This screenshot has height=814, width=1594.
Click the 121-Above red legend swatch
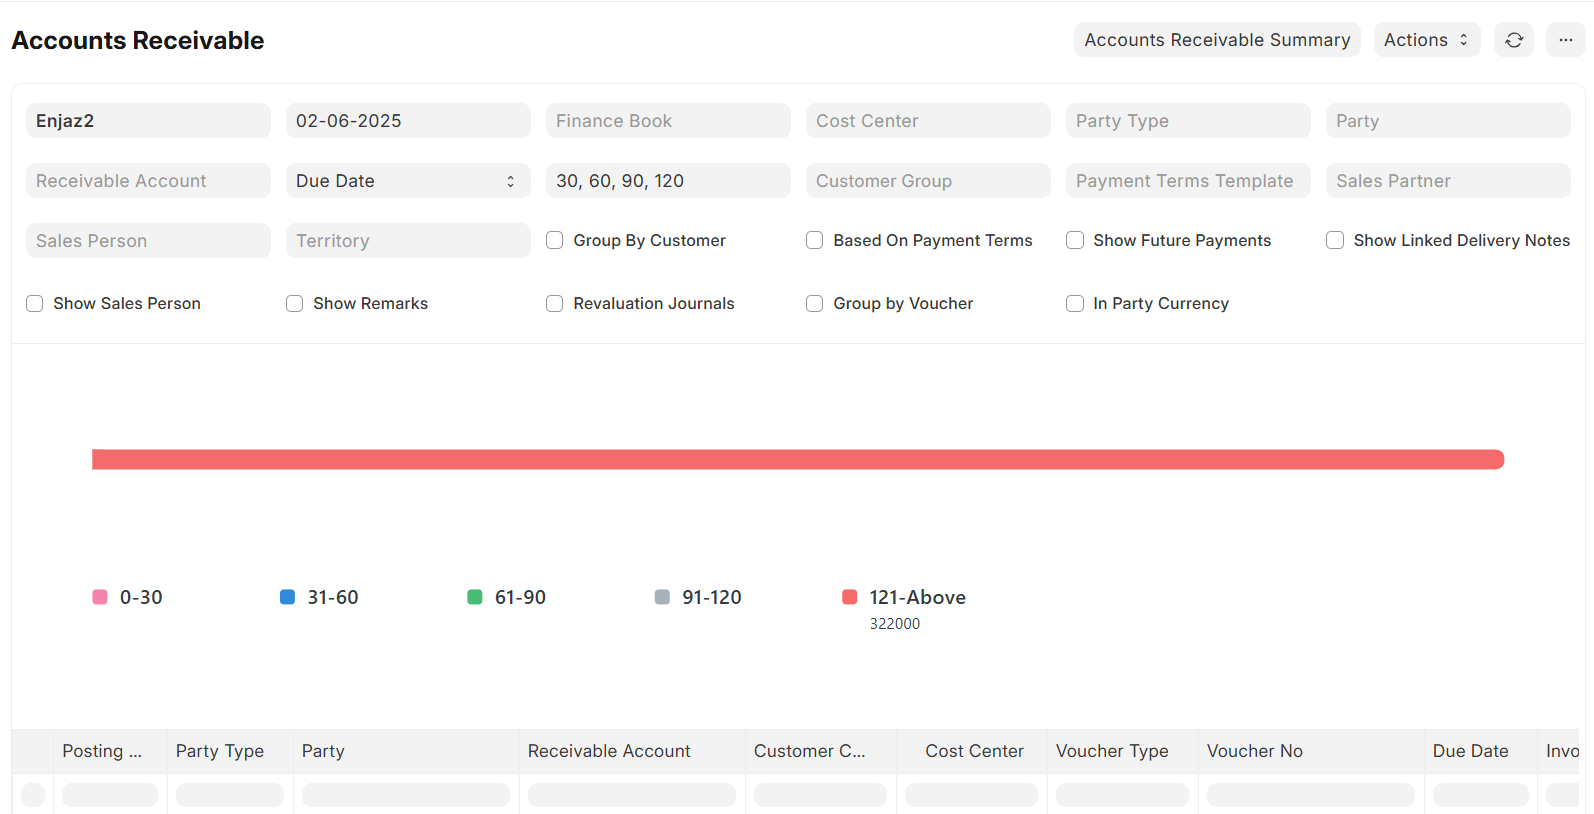[x=850, y=597]
